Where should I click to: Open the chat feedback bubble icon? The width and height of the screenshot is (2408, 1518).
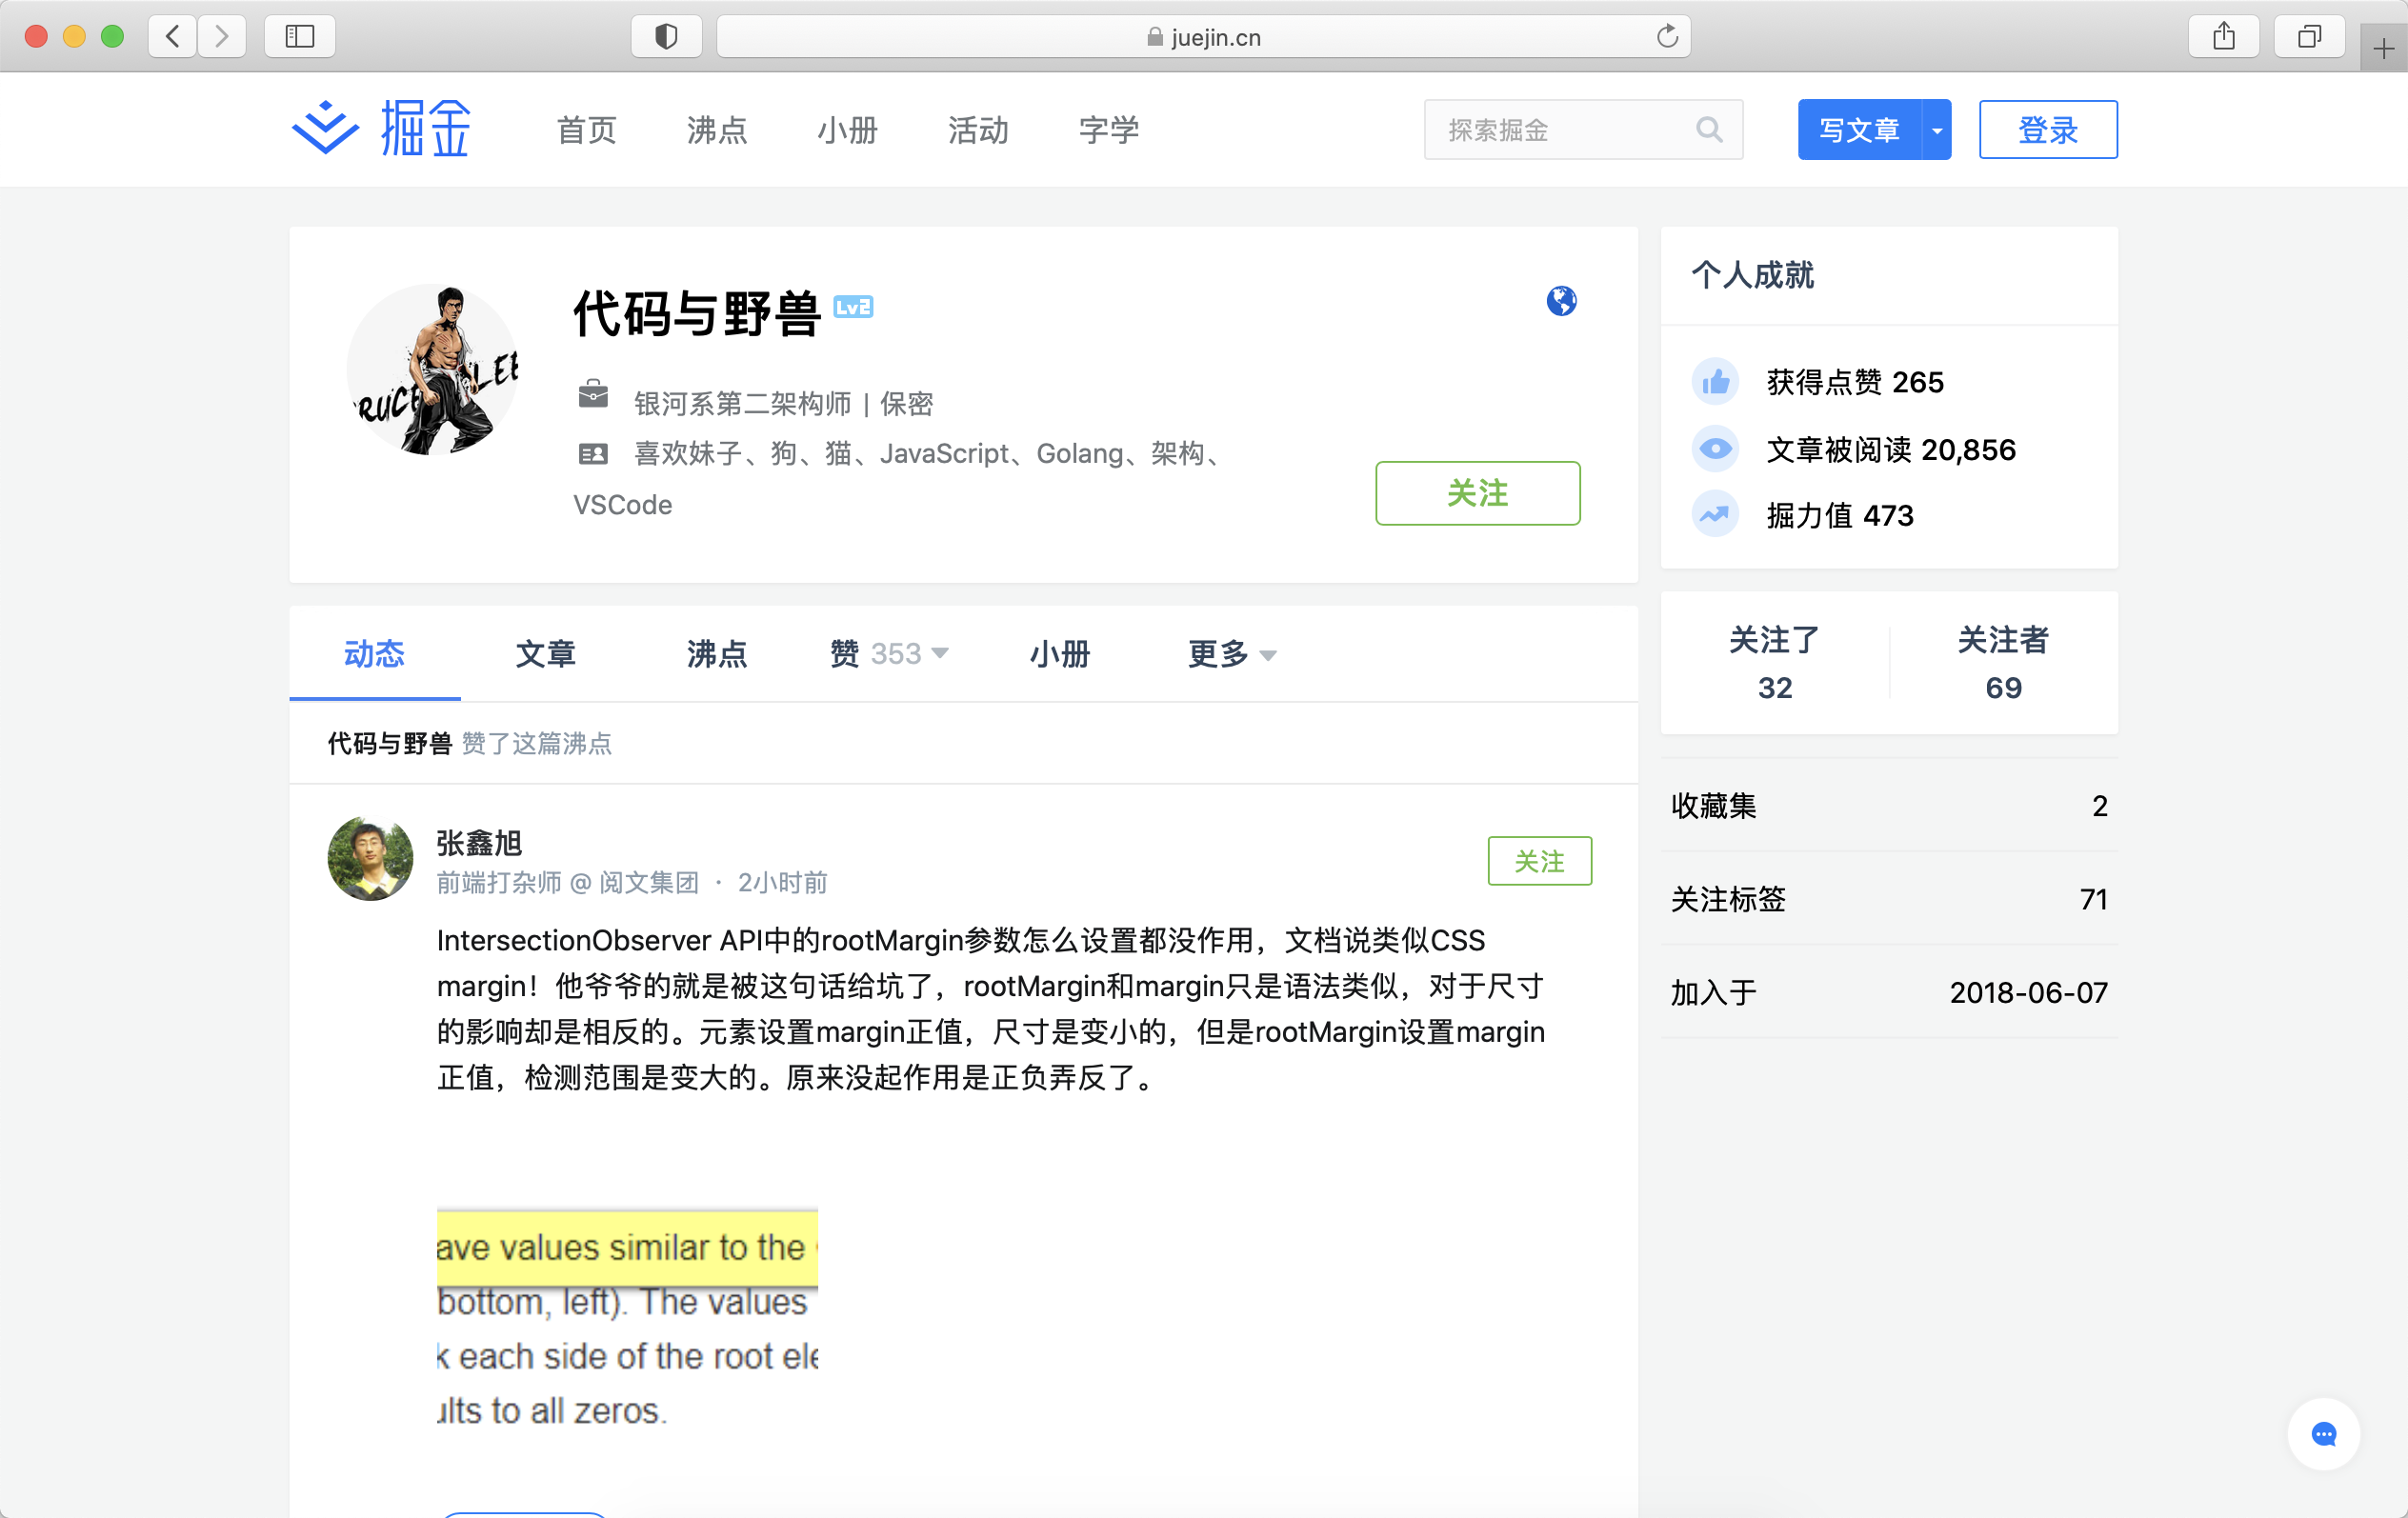pyautogui.click(x=2323, y=1434)
